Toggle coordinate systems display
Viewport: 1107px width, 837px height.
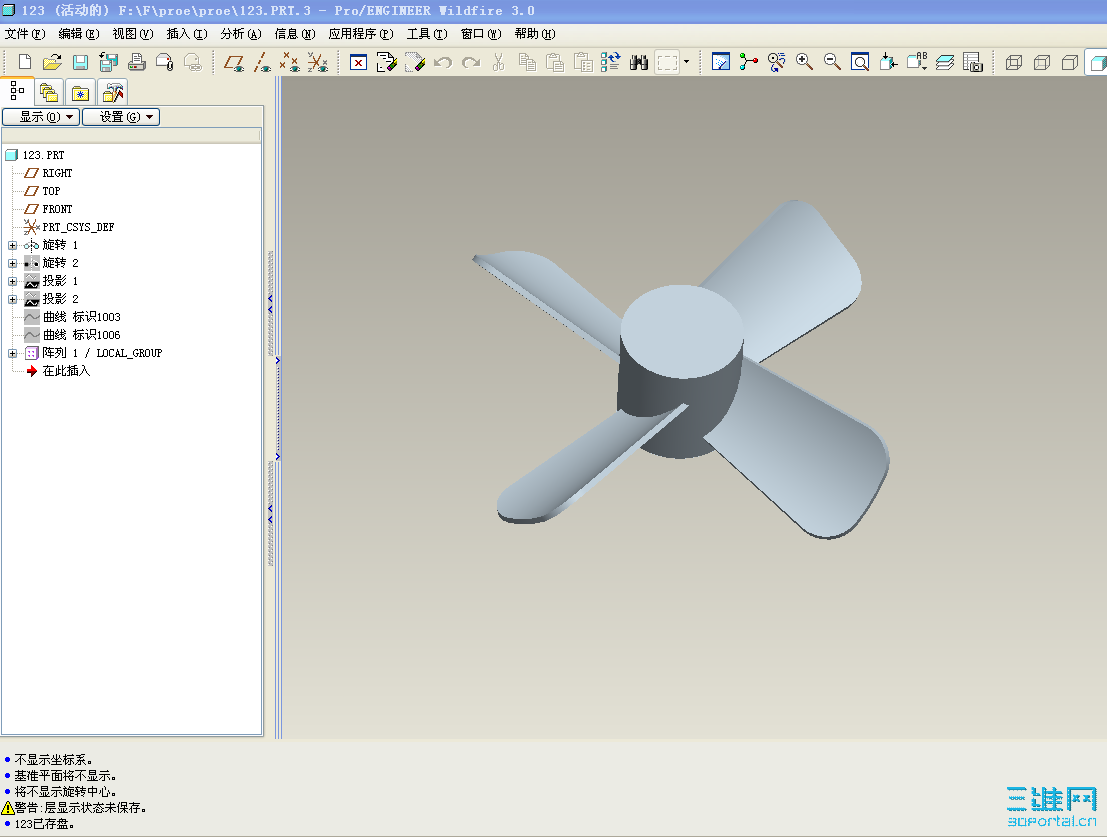click(x=318, y=62)
